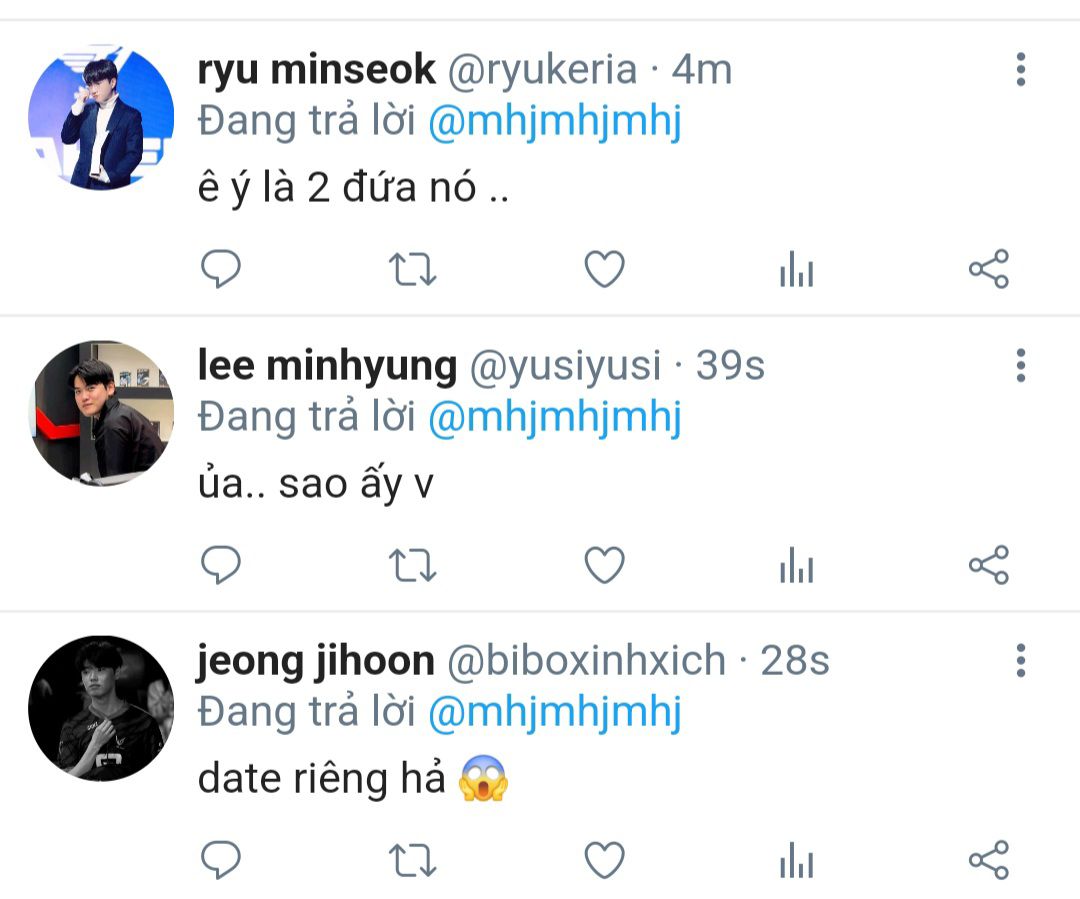Image resolution: width=1080 pixels, height=899 pixels.
Task: Share lee minhyung's tweet
Action: tap(989, 565)
